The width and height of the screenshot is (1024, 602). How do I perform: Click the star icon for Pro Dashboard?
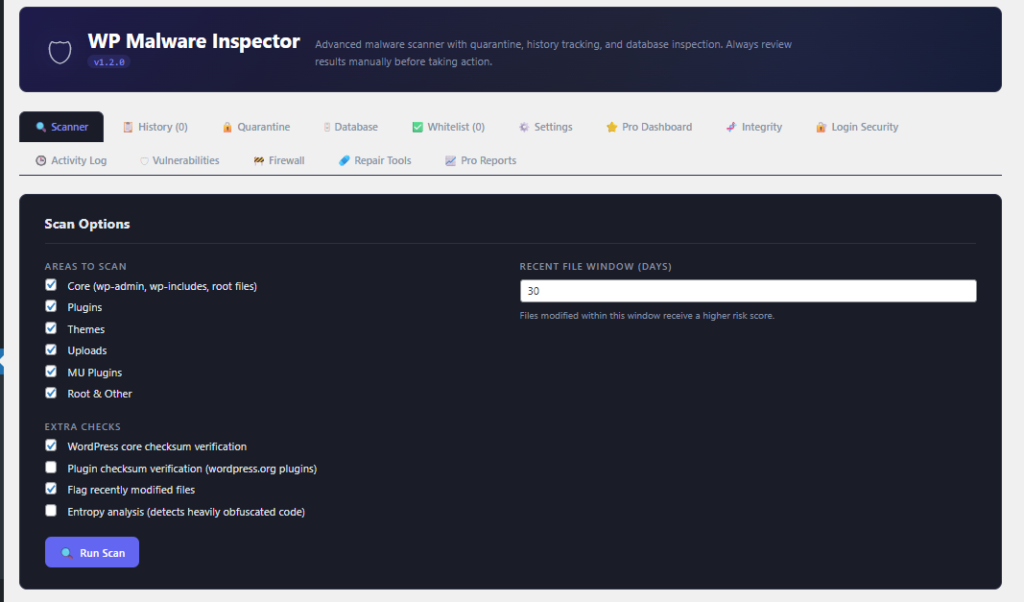pos(612,127)
